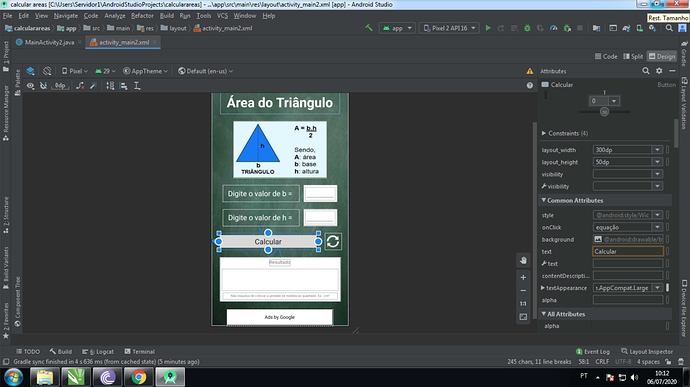Image resolution: width=690 pixels, height=387 pixels.
Task: Switch to MainActivity2.java tab
Action: click(49, 42)
